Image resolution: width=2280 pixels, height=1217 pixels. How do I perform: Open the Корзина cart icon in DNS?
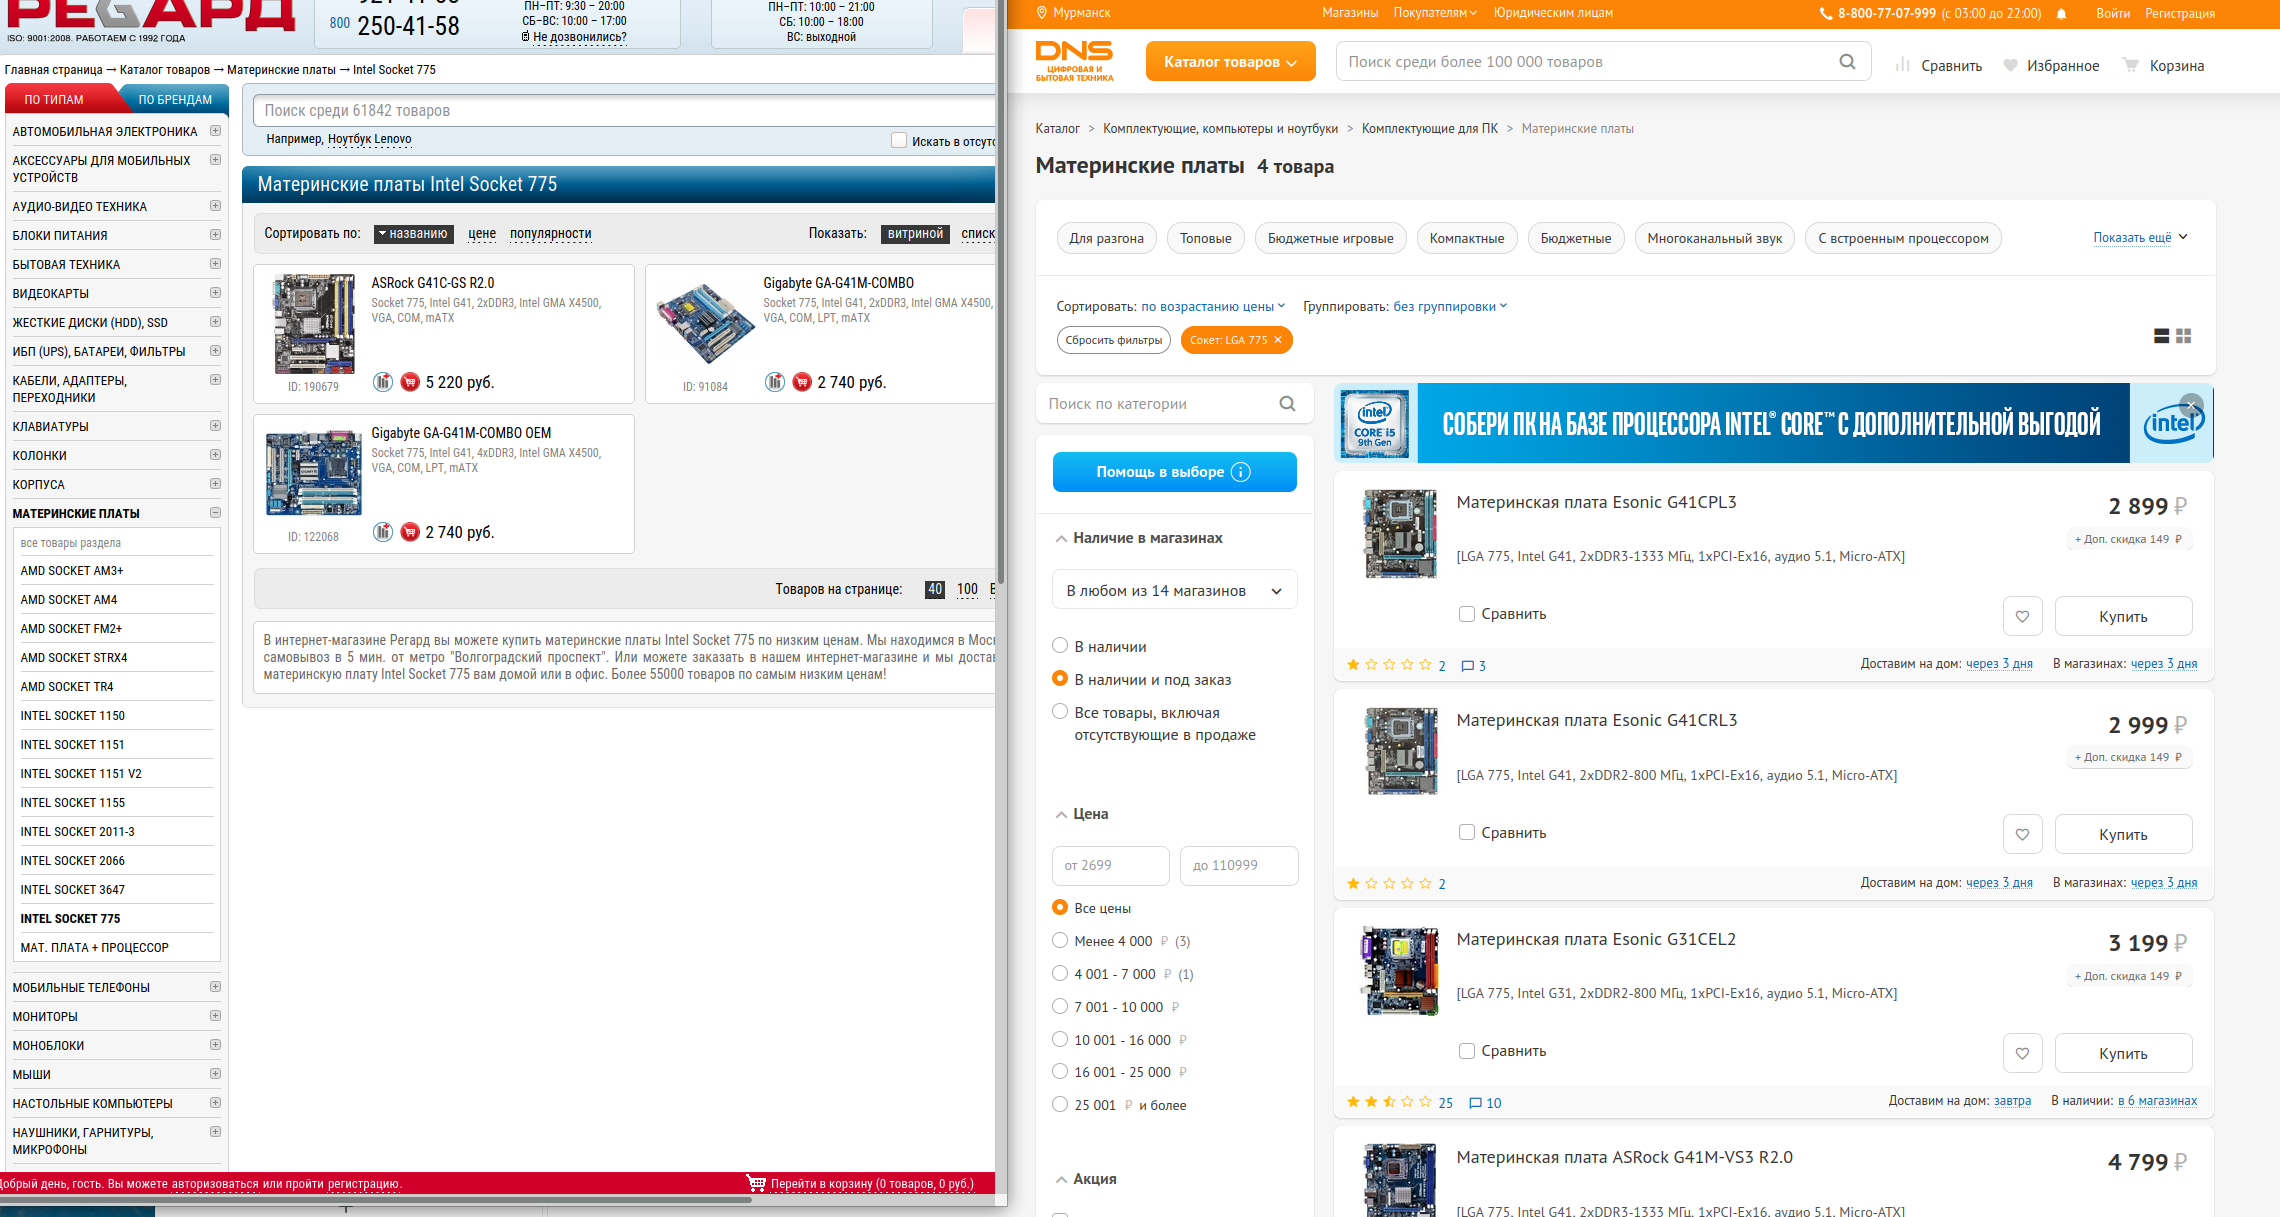coord(2130,65)
